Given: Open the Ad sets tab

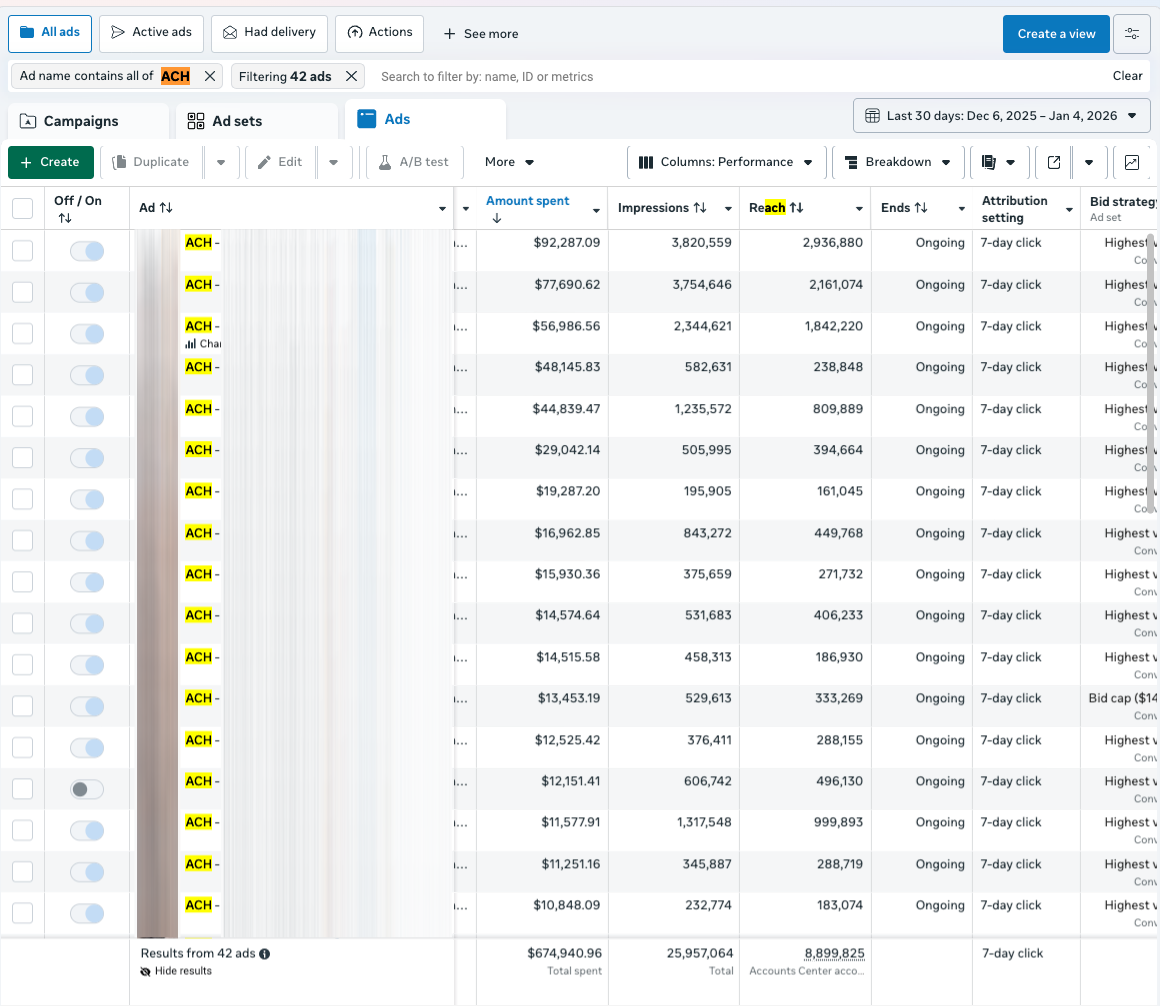Looking at the screenshot, I should (257, 121).
